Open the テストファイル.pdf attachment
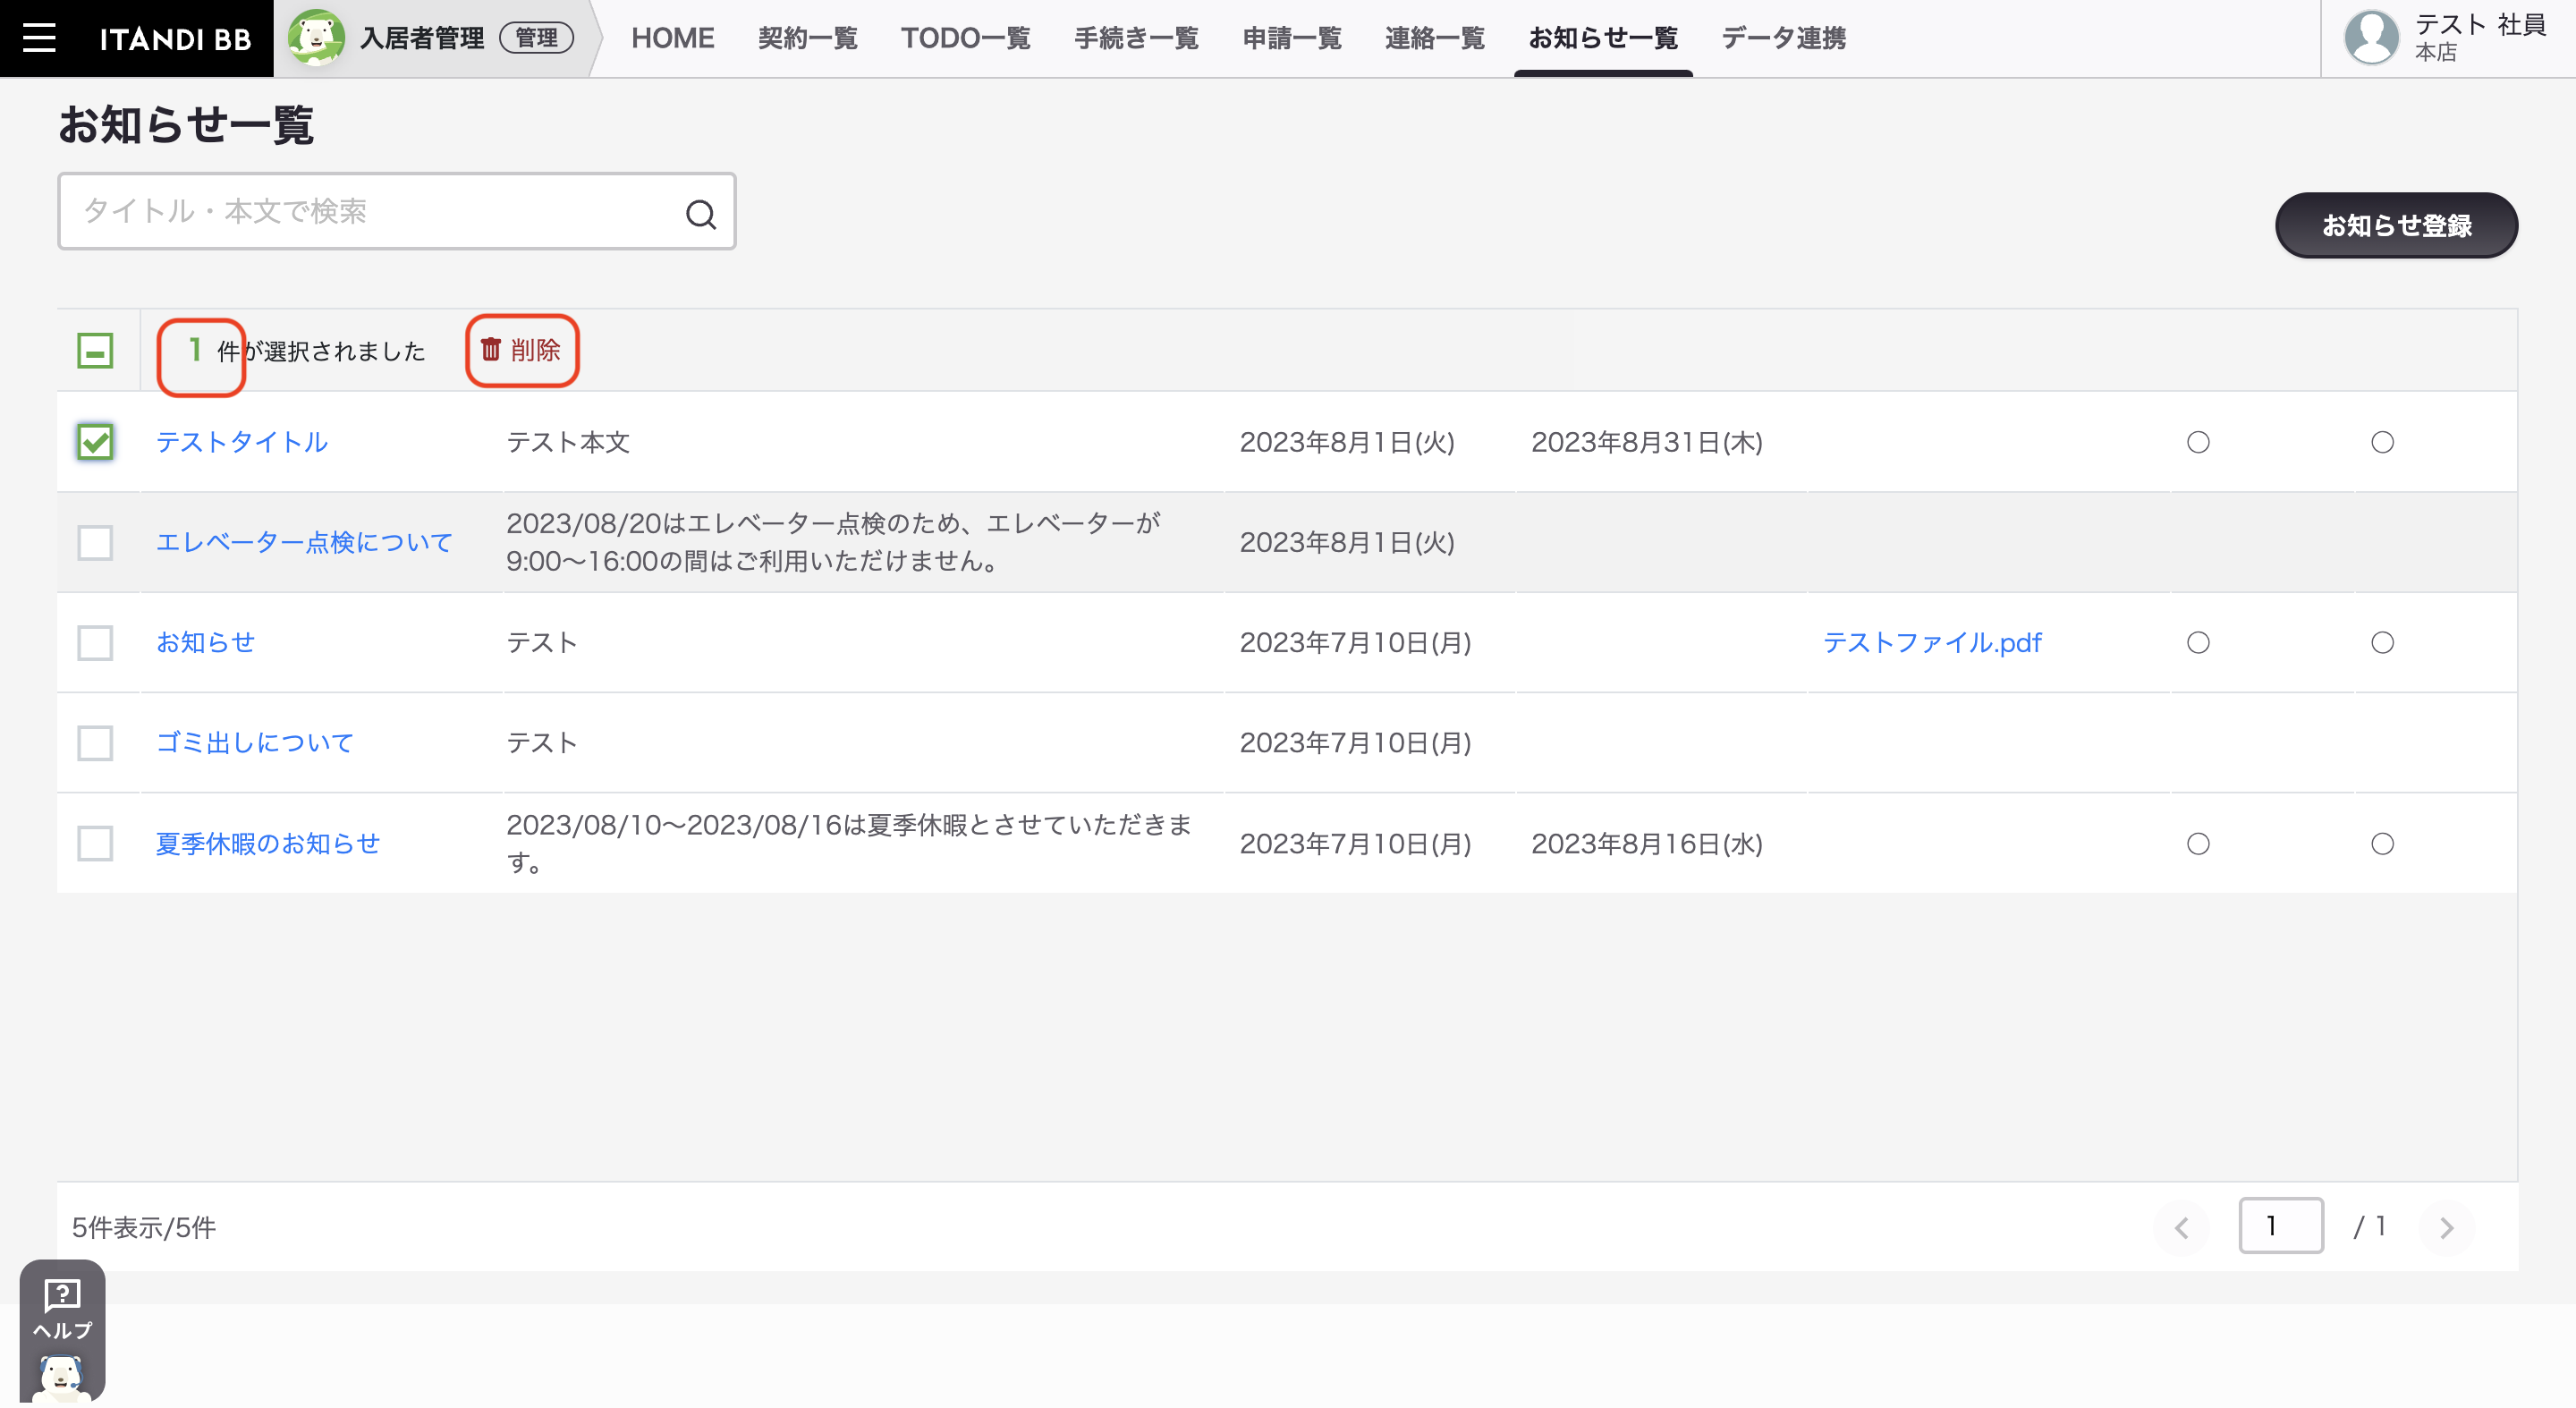Image resolution: width=2576 pixels, height=1408 pixels. pyautogui.click(x=1932, y=642)
